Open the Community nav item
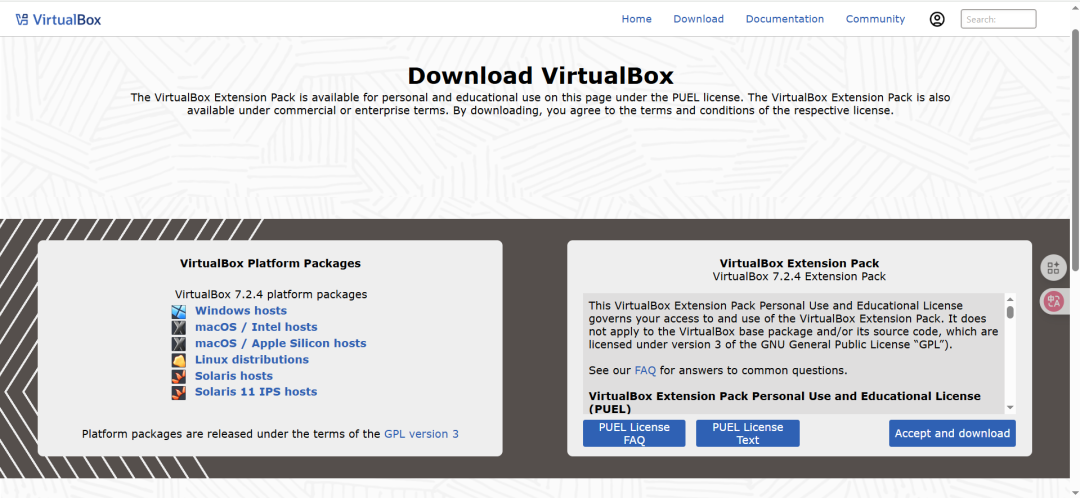The image size is (1080, 498). pyautogui.click(x=875, y=19)
